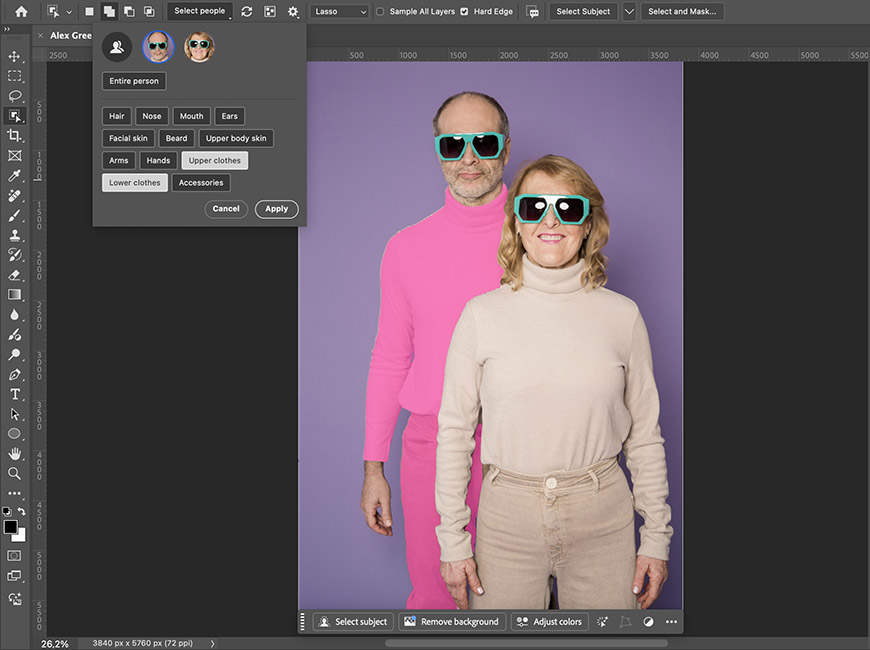Select the Pen tool

click(x=14, y=375)
